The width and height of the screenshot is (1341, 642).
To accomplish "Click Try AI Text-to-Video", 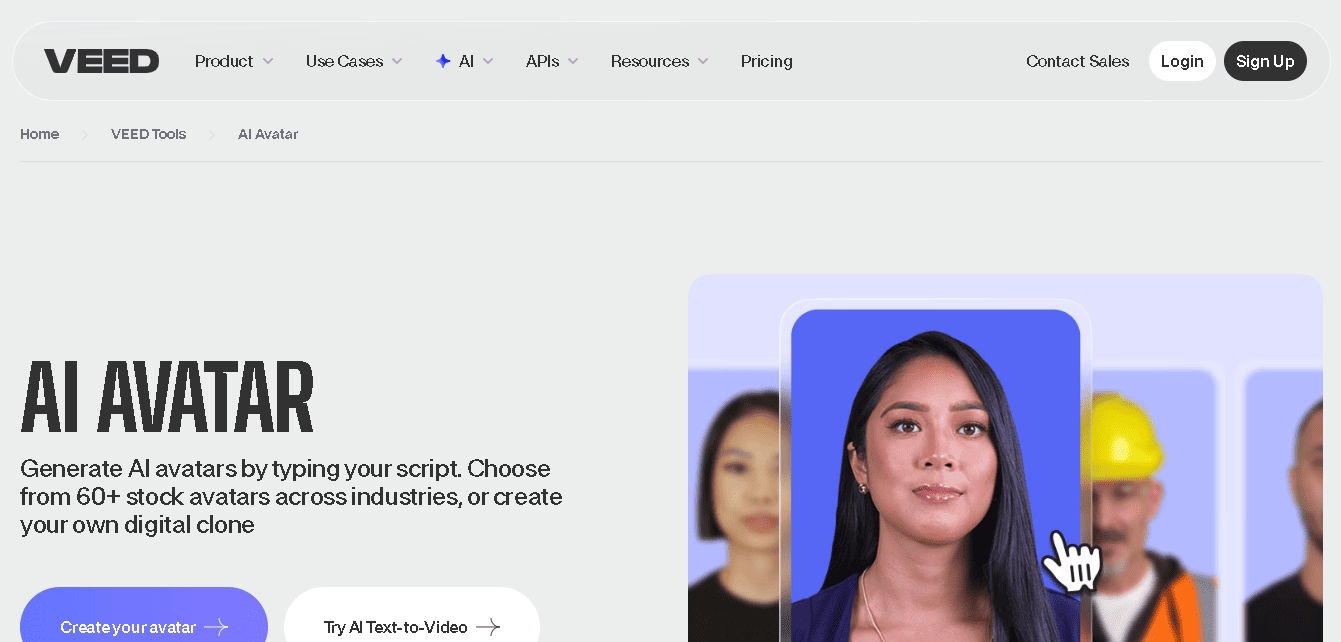I will 396,627.
